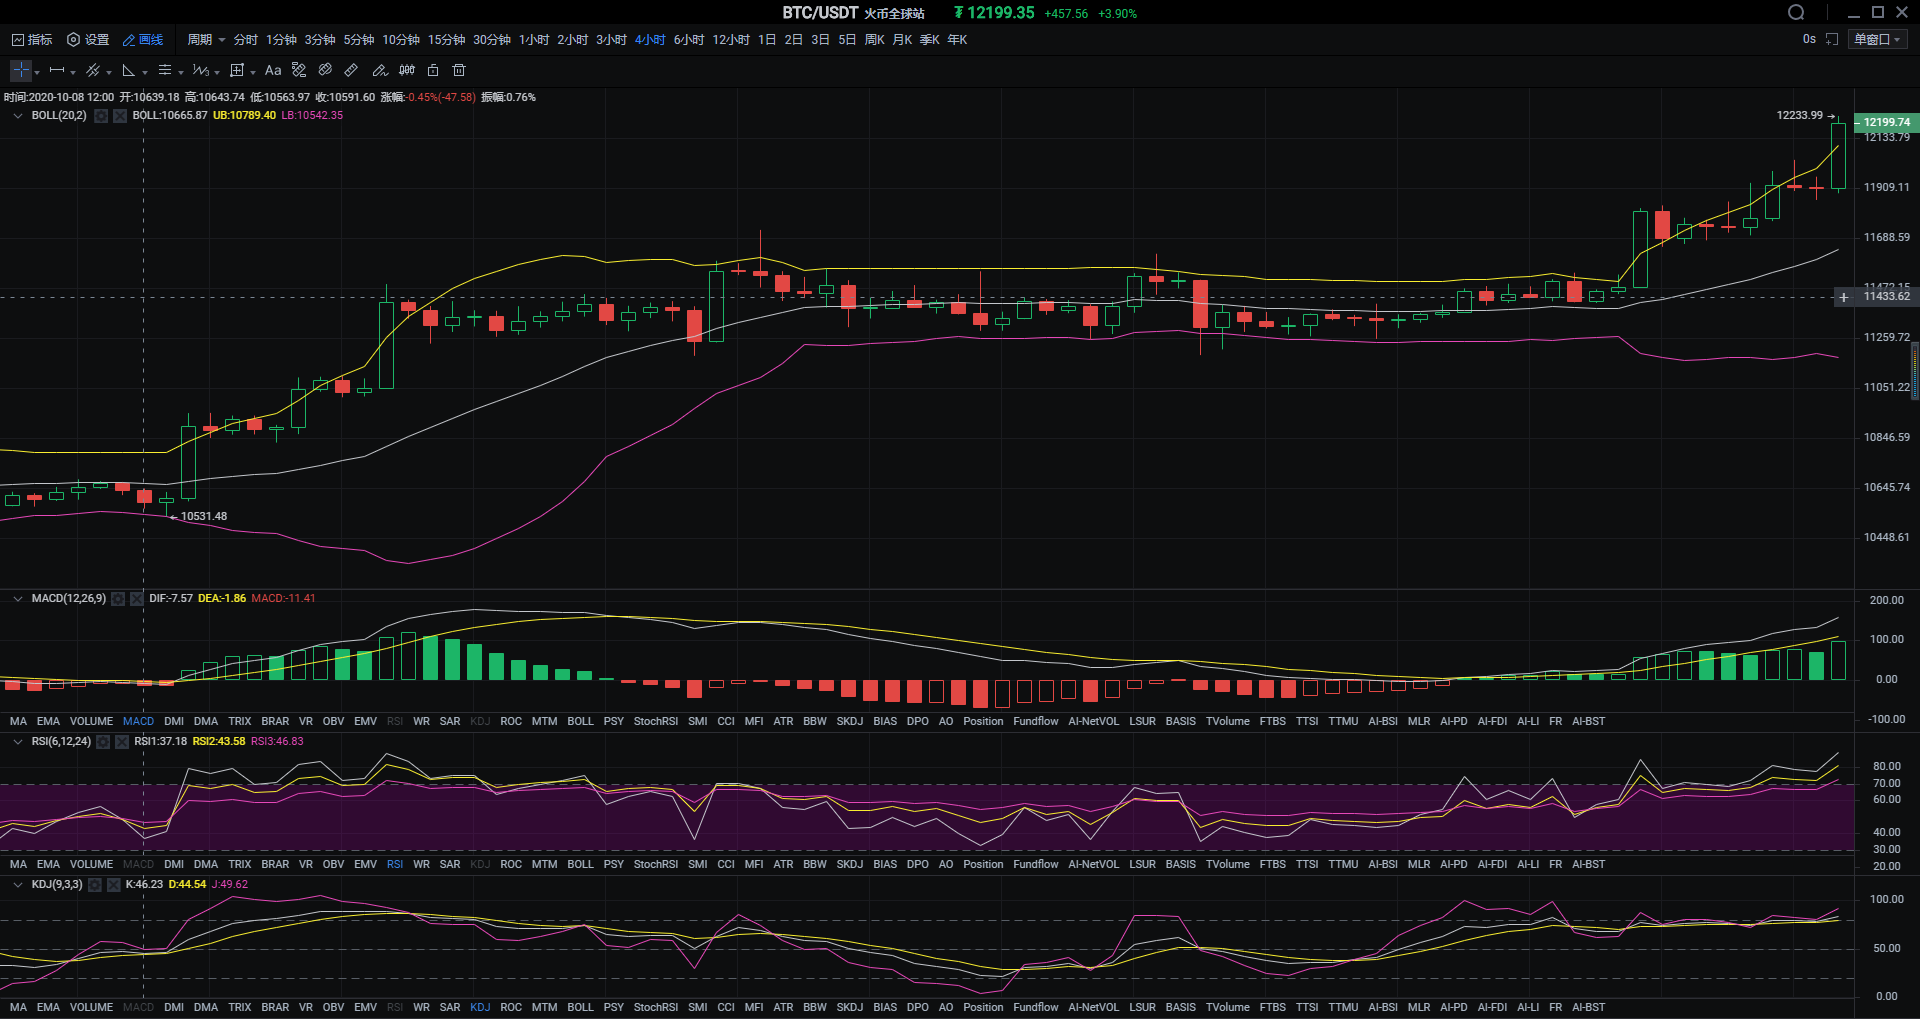Select the horizontal lines (Fibonacci) tool

165,71
